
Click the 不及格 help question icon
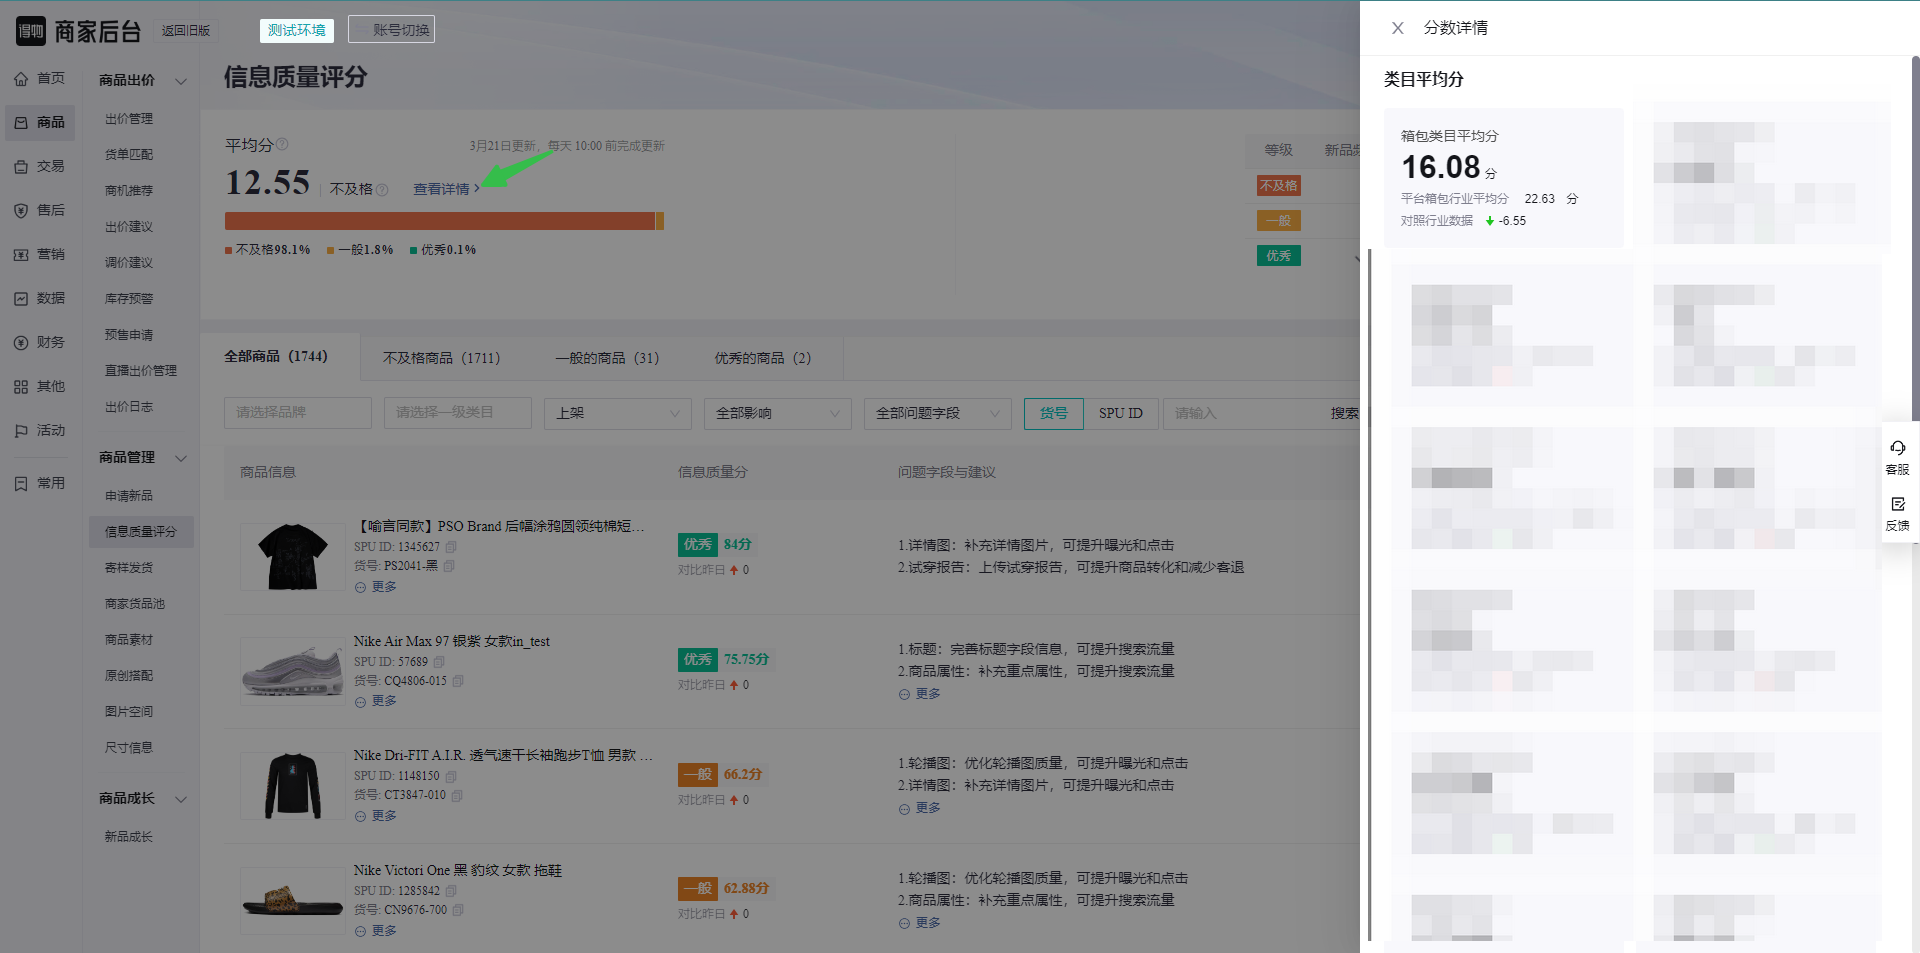tap(382, 189)
